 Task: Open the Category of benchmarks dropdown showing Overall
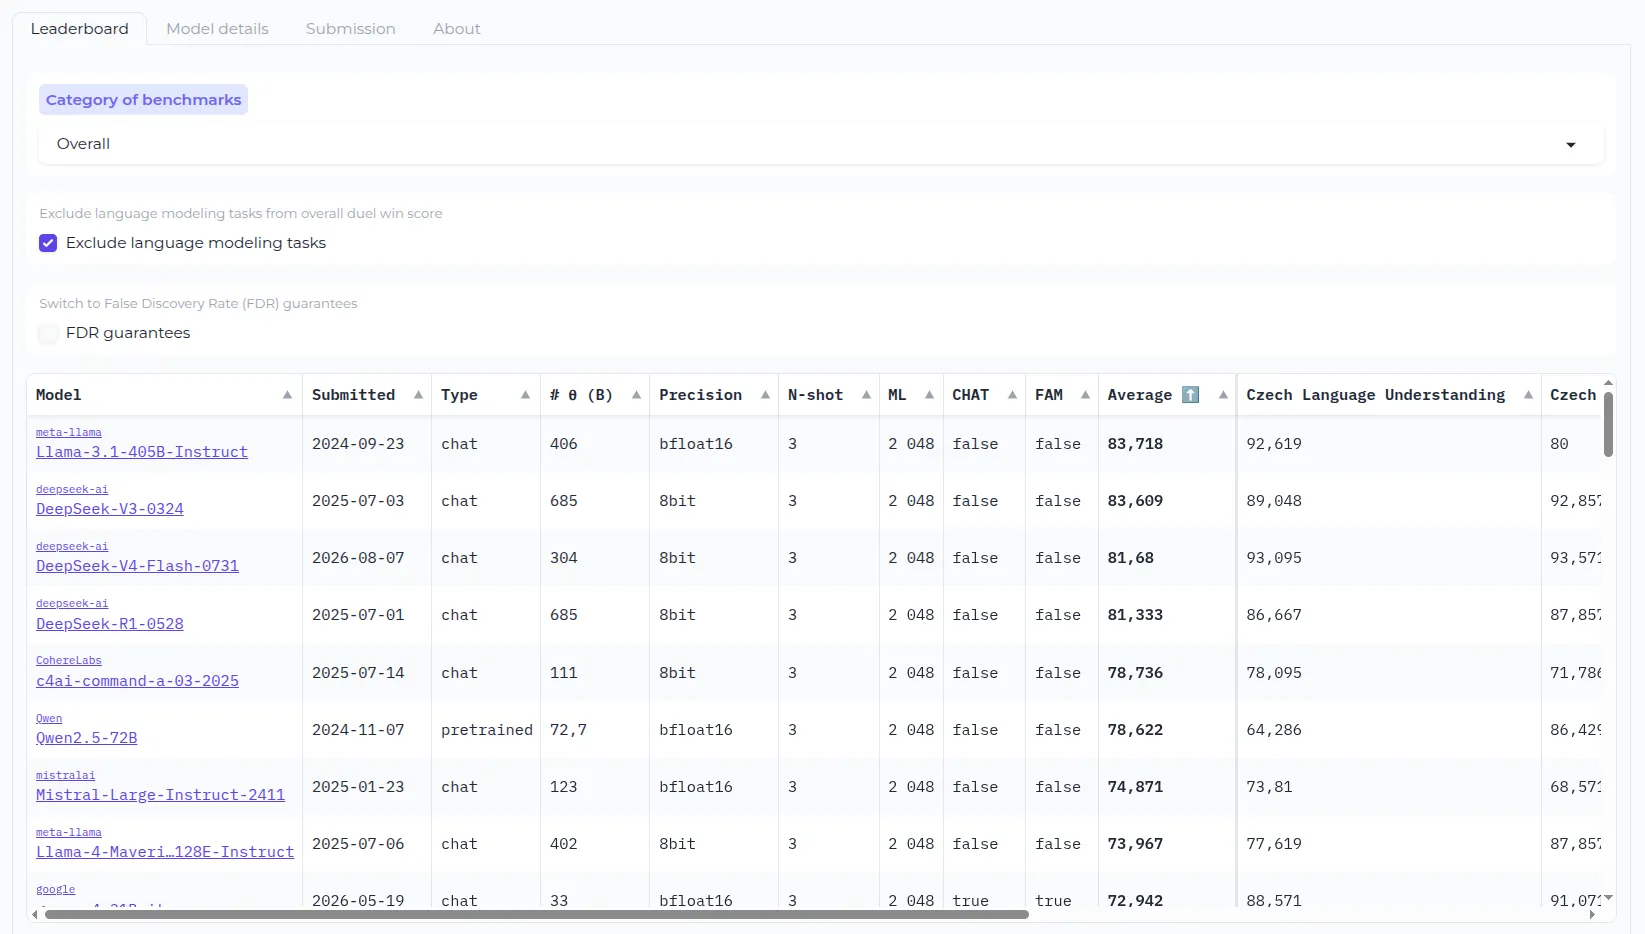point(821,144)
